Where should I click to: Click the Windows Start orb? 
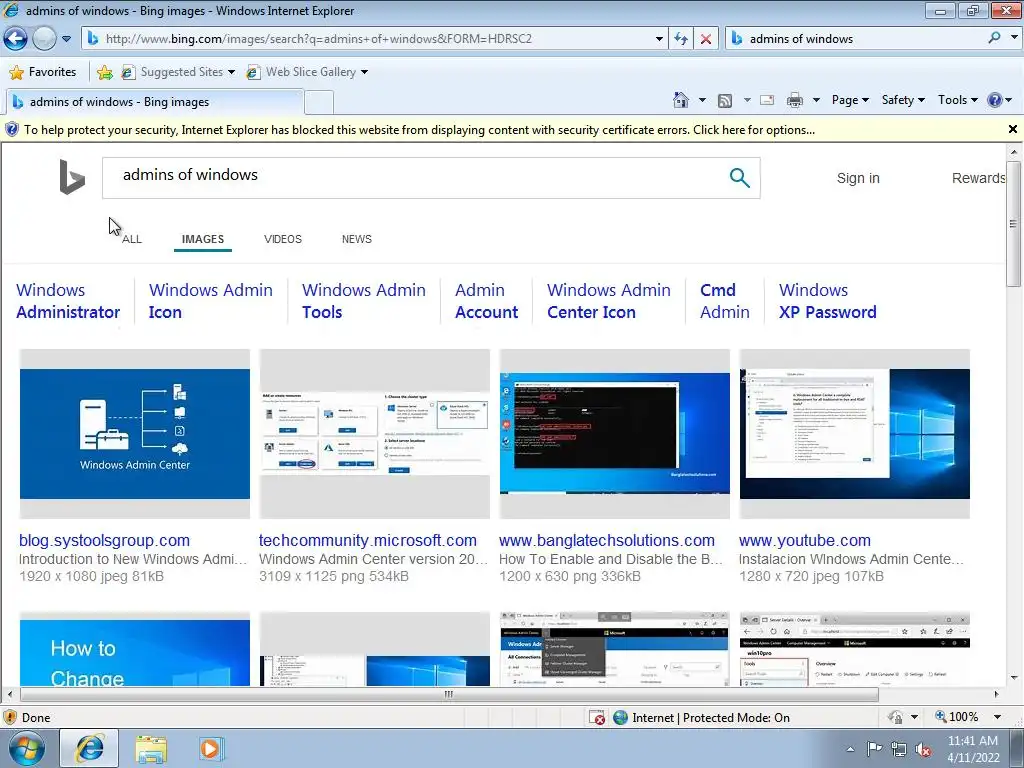click(x=26, y=748)
